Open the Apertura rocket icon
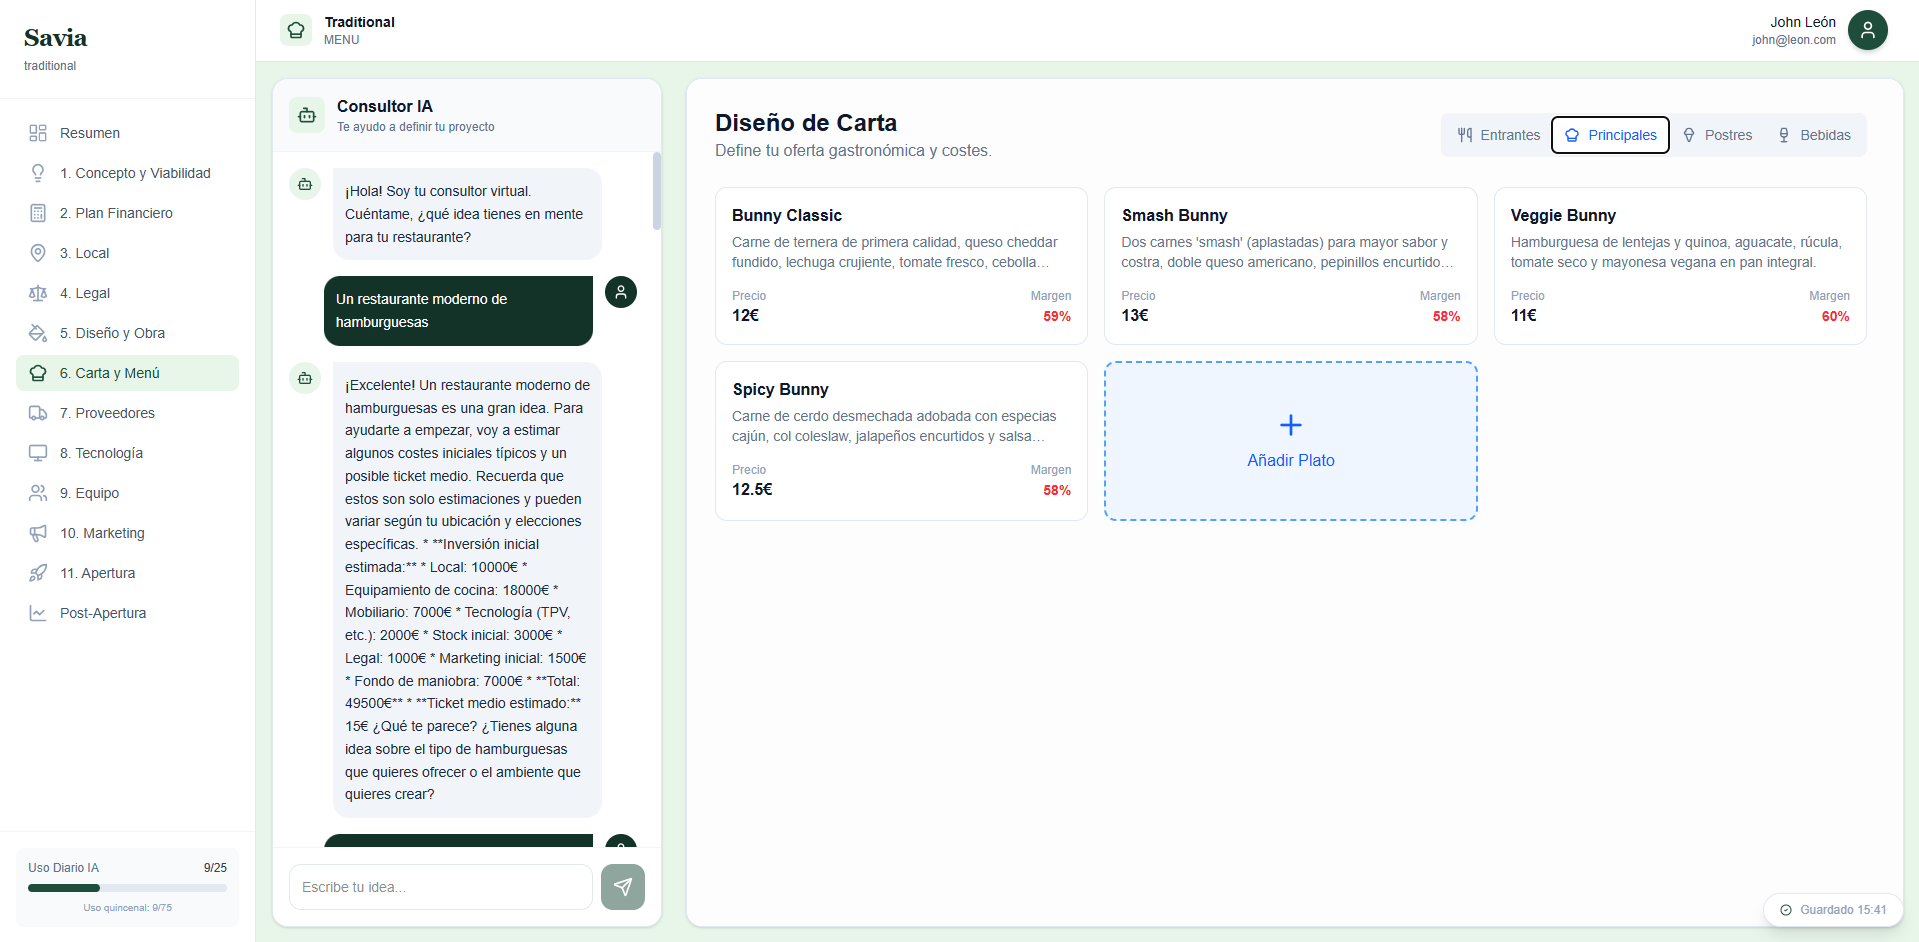Image resolution: width=1919 pixels, height=942 pixels. (x=38, y=572)
